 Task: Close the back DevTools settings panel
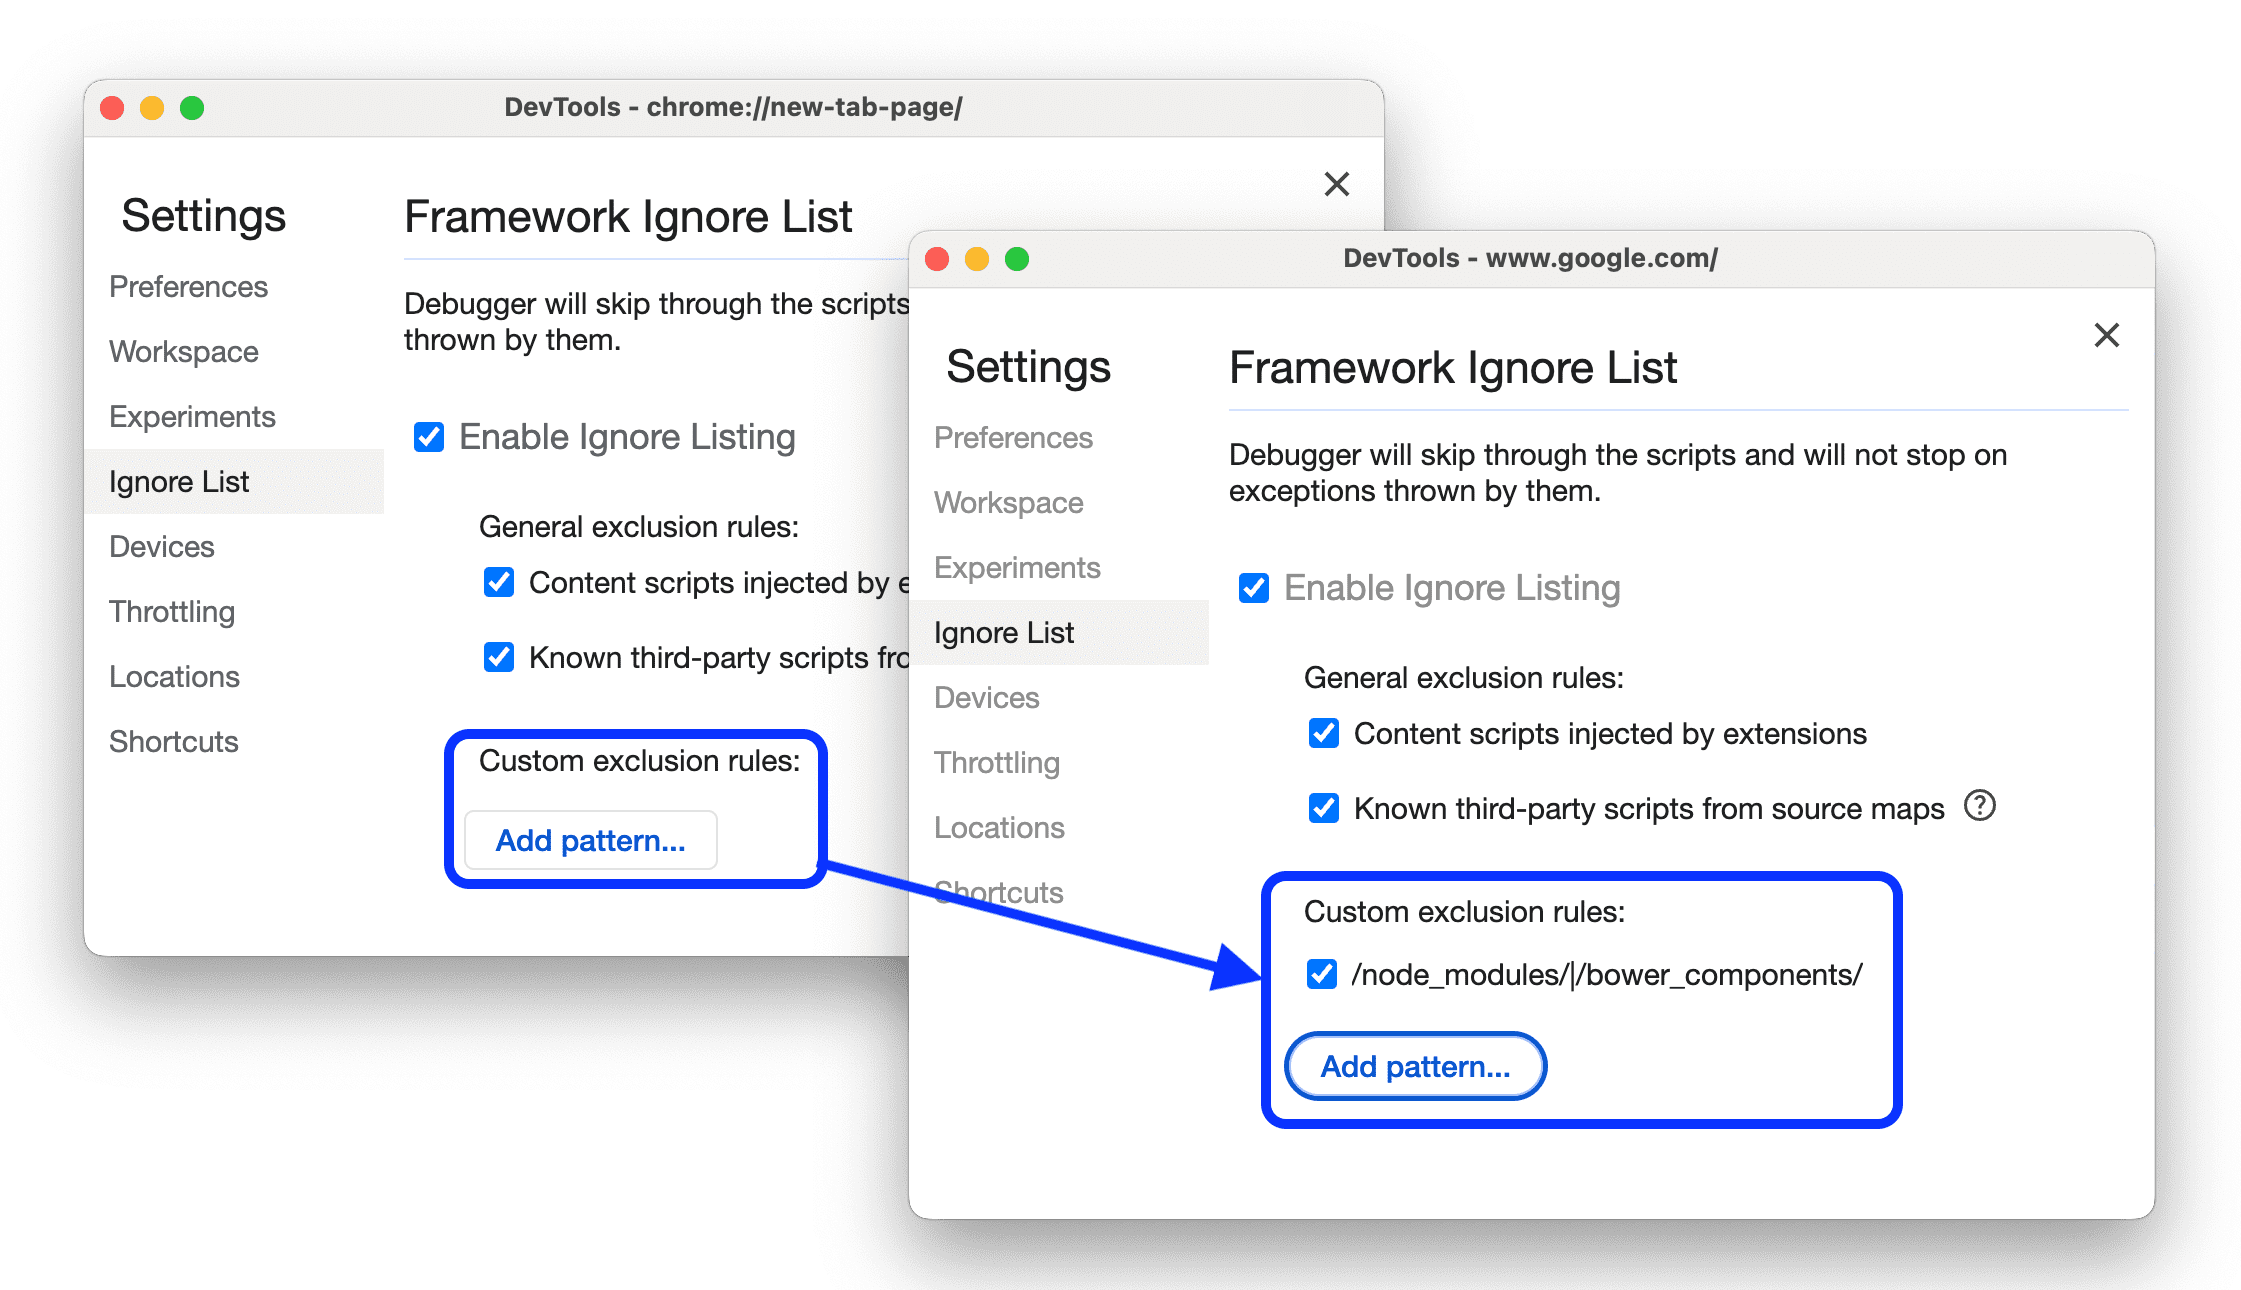(1338, 186)
